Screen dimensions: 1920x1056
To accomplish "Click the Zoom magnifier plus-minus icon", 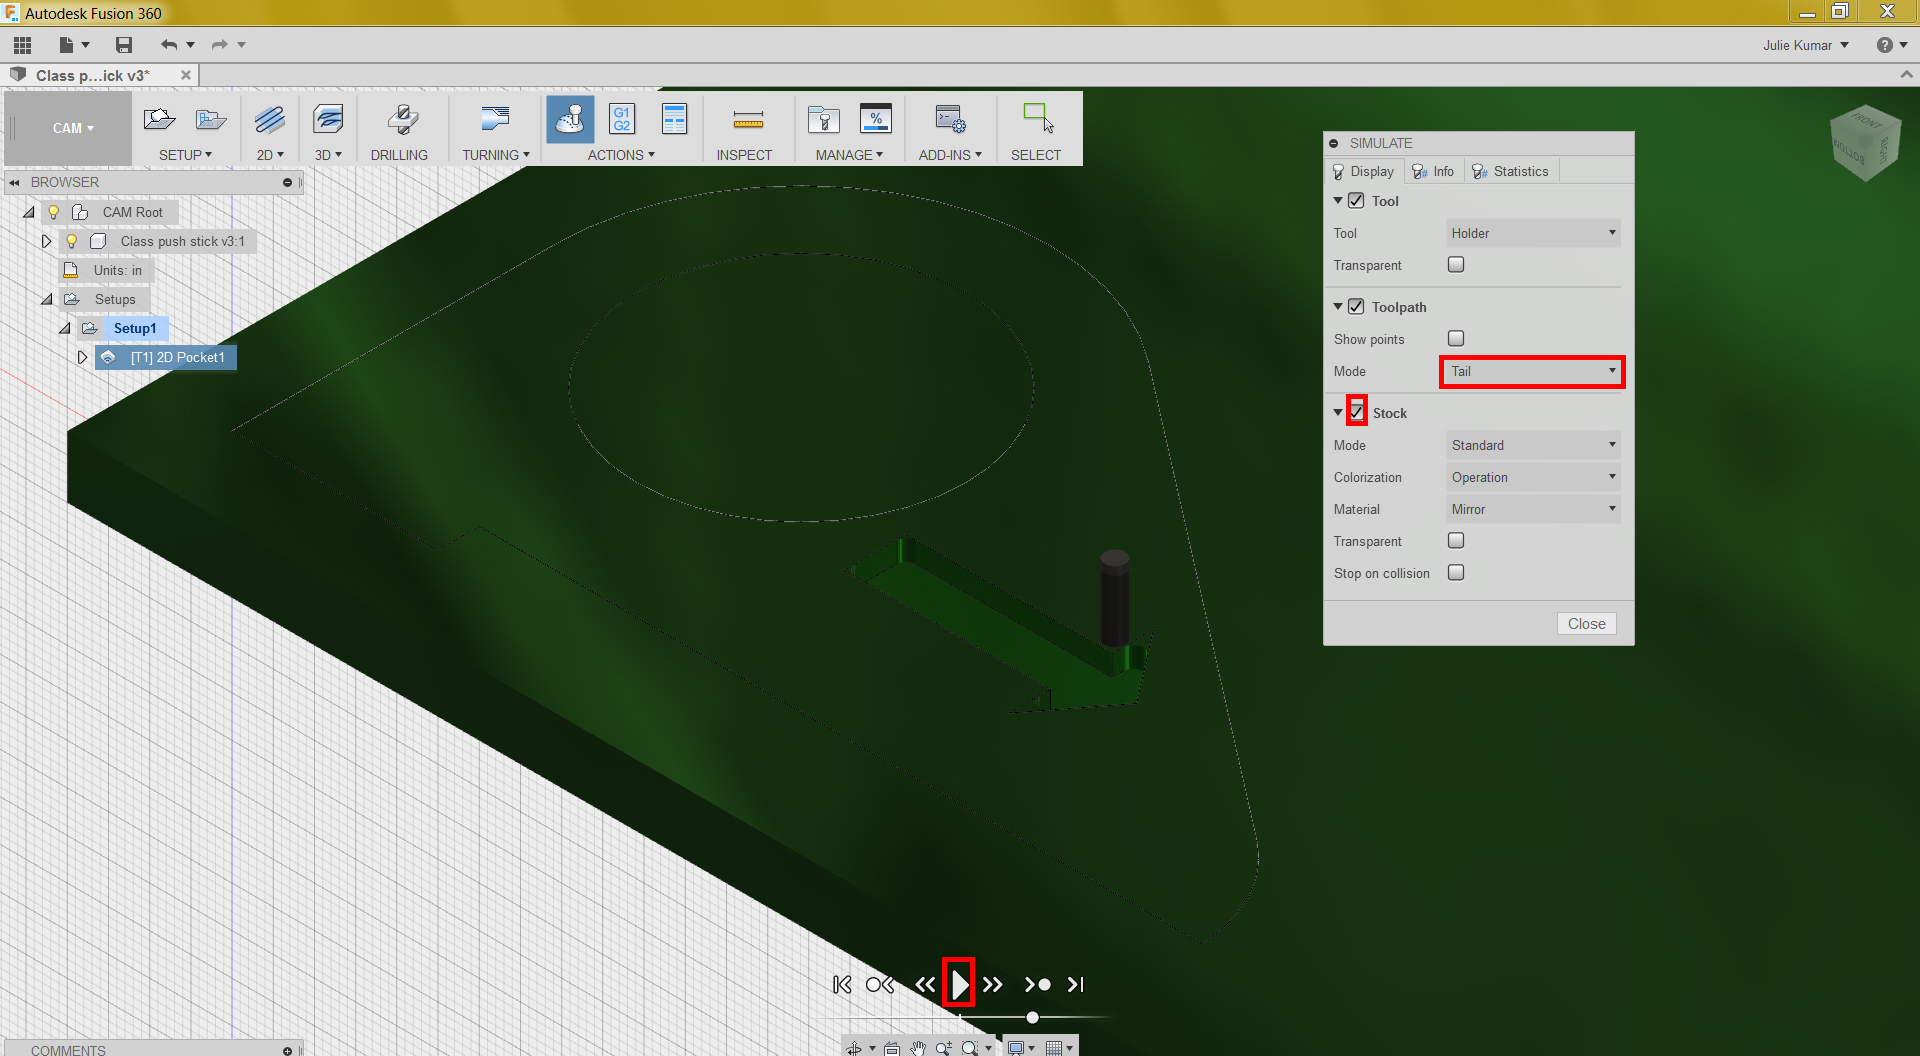I will [x=943, y=1048].
